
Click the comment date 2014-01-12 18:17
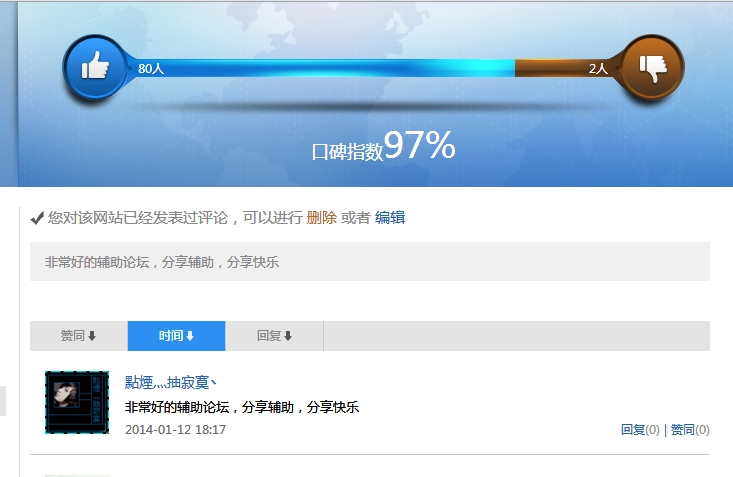(175, 429)
